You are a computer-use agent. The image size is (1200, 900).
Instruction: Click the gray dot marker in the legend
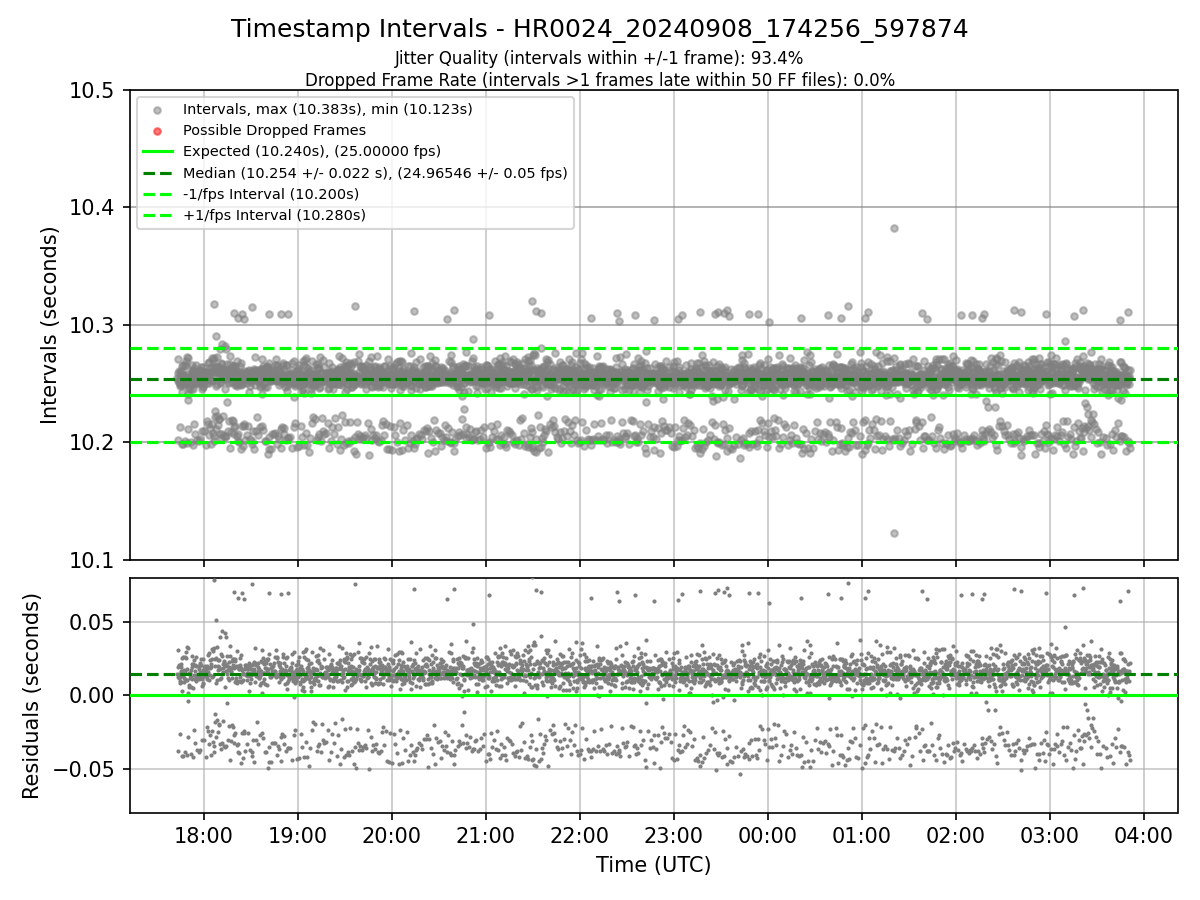coord(158,109)
